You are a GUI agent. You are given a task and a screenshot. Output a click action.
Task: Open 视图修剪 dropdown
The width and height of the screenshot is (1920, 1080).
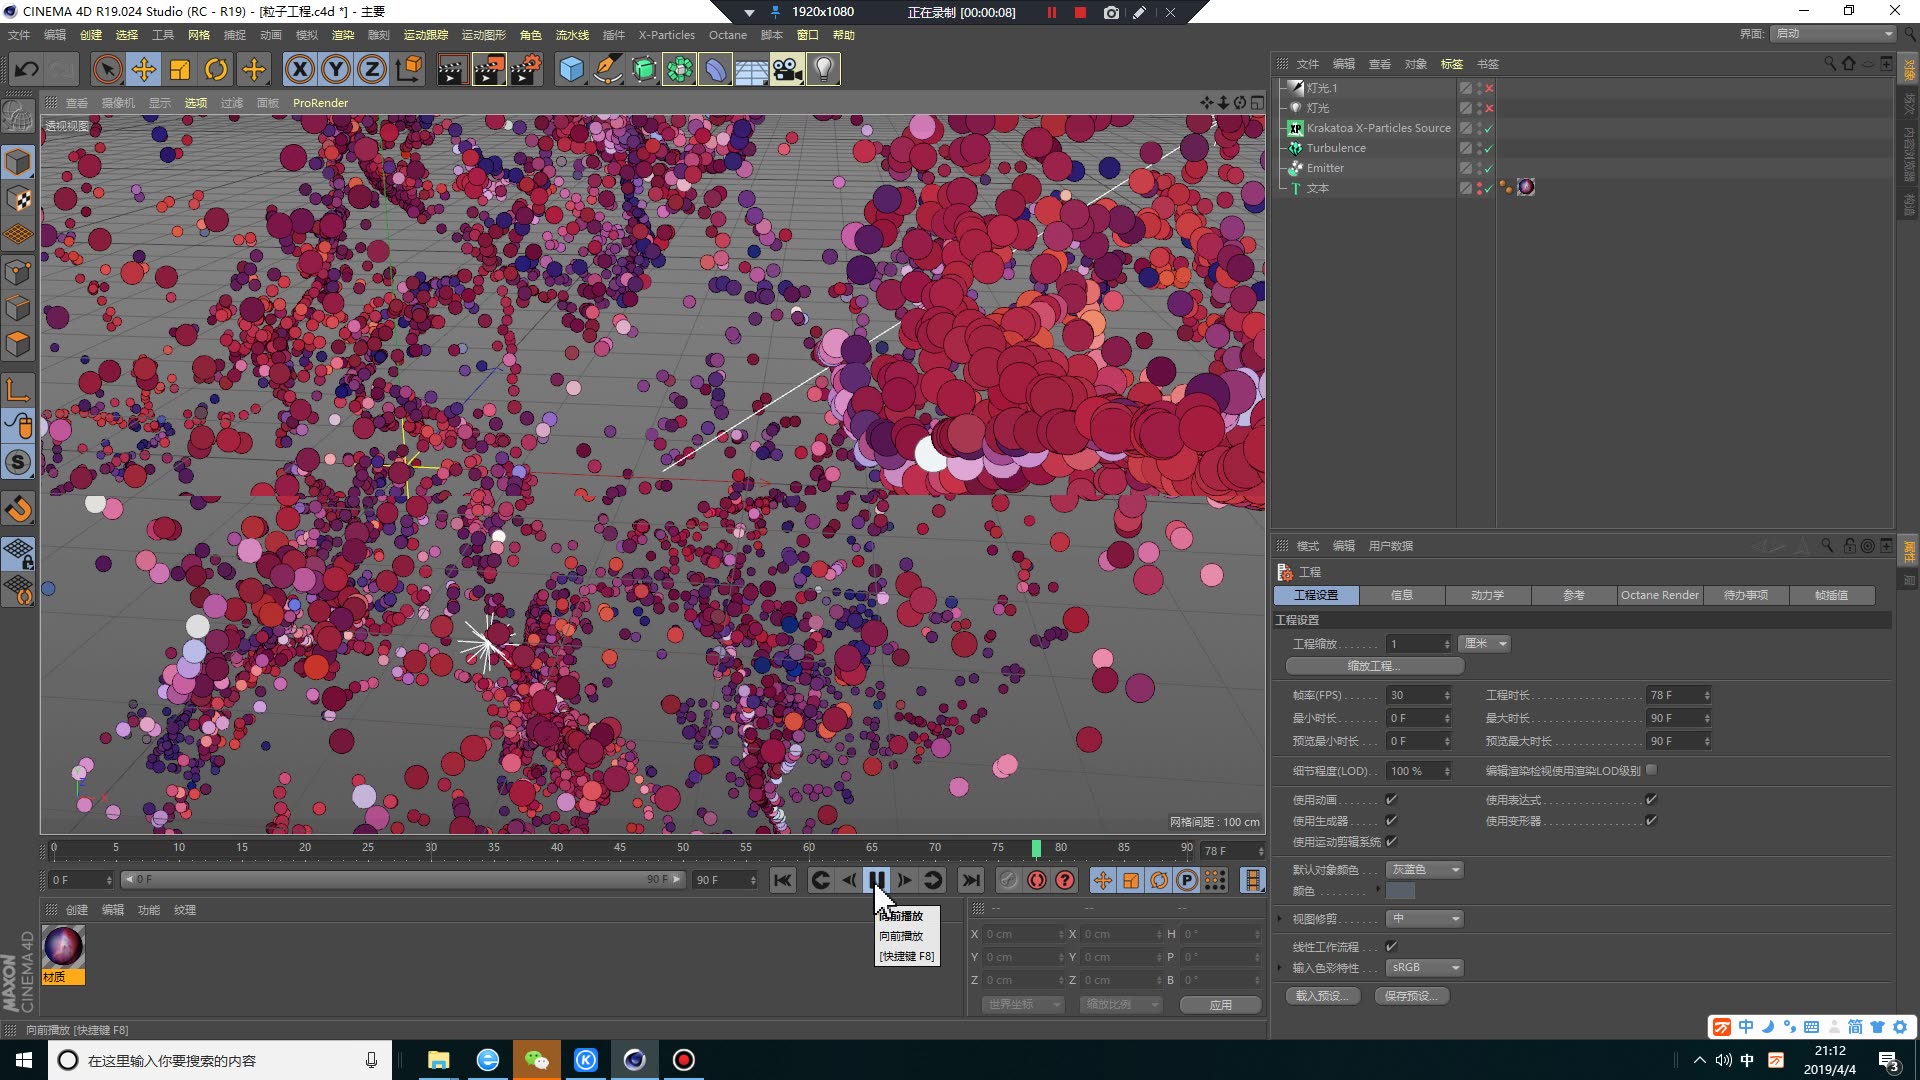coord(1425,918)
